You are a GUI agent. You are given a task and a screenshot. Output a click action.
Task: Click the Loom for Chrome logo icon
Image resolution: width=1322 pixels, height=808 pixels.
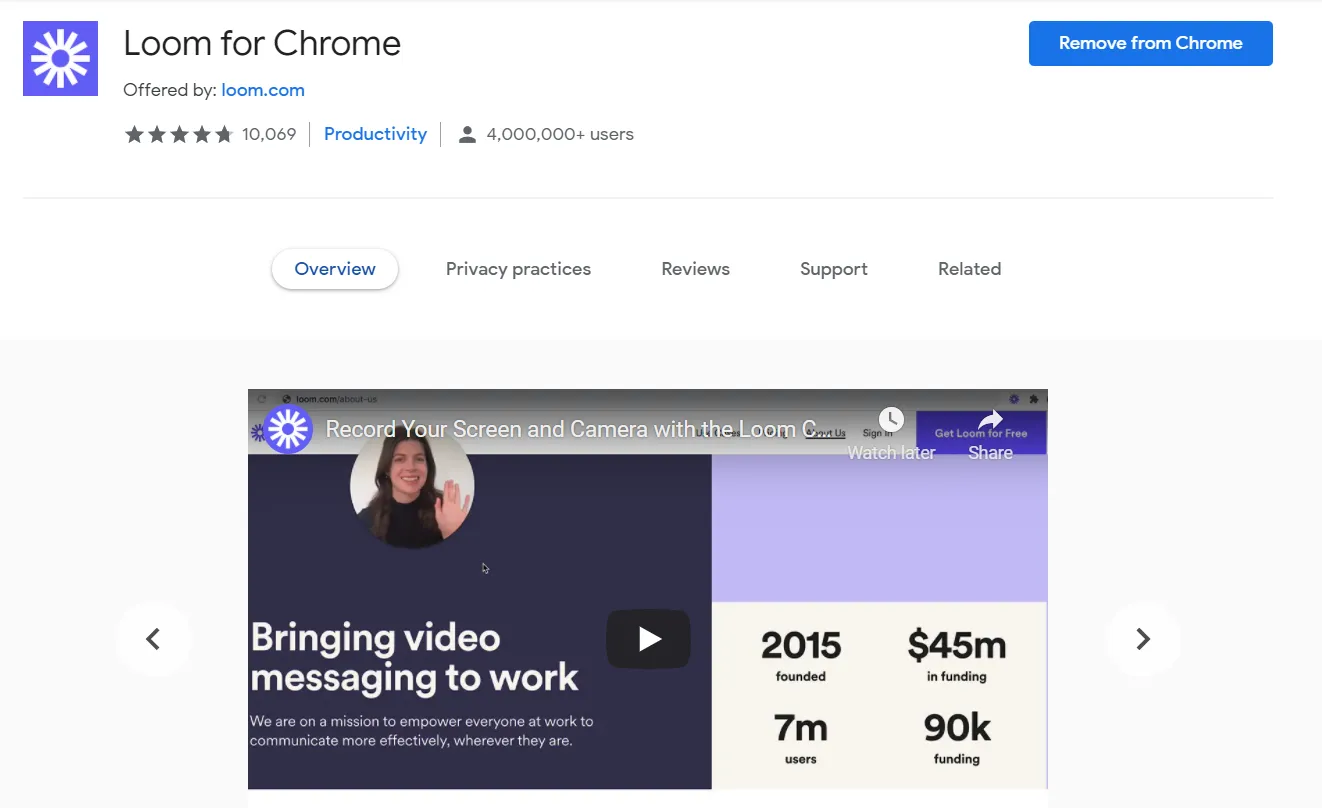60,58
